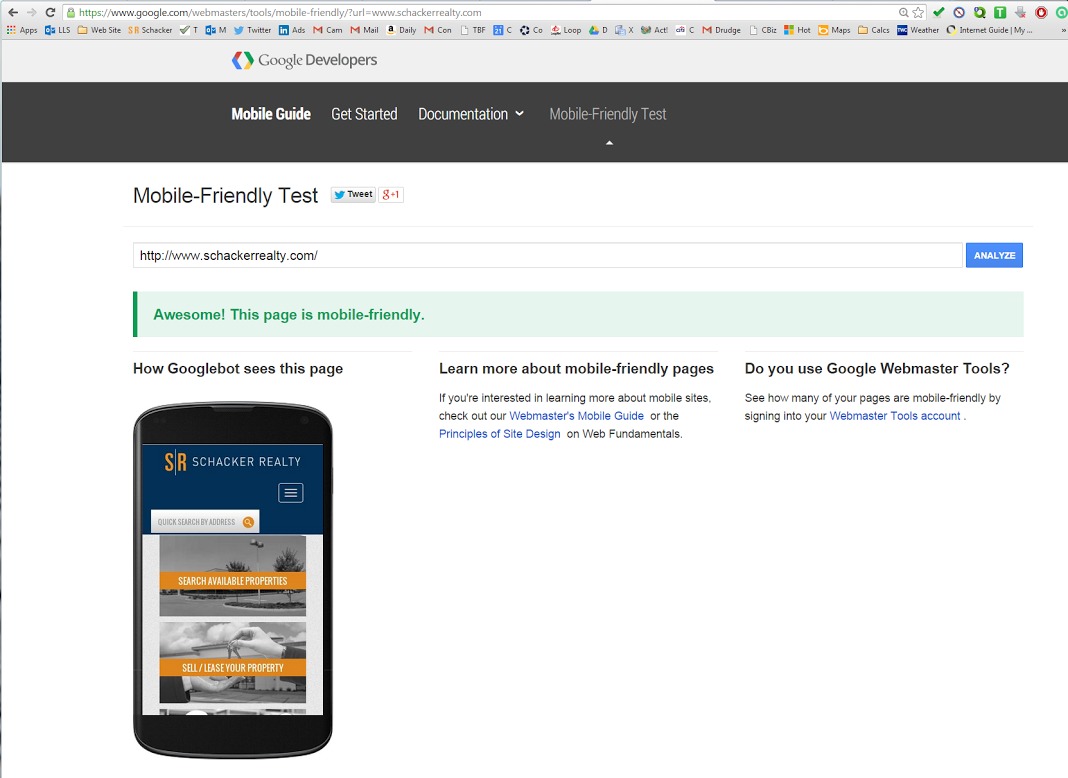Viewport: 1068px width, 778px height.
Task: Open the Schacker bookmark
Action: (151, 30)
